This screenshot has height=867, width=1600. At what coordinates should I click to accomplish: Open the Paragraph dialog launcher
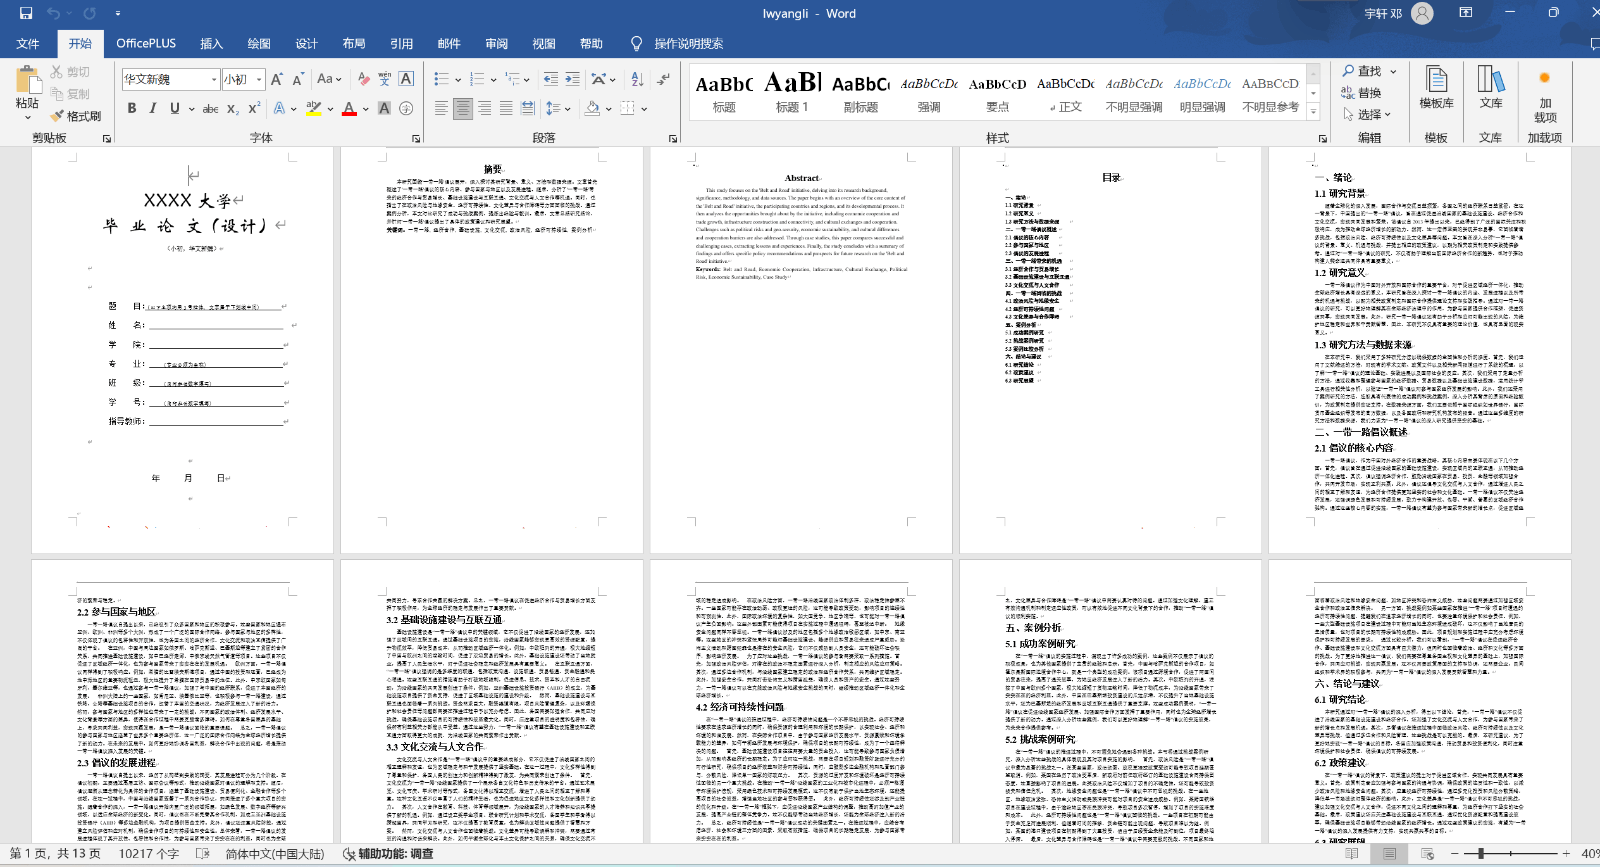click(673, 138)
